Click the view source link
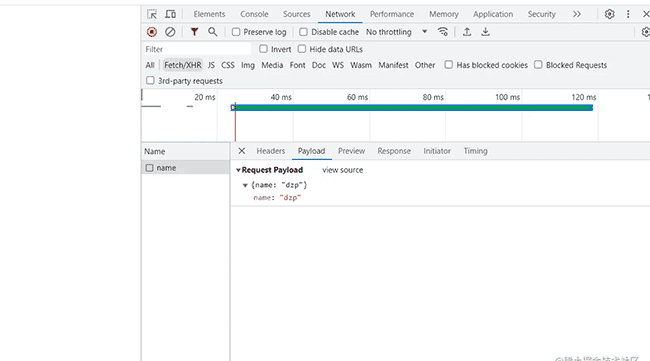Viewport: 650px width, 361px height. click(342, 170)
